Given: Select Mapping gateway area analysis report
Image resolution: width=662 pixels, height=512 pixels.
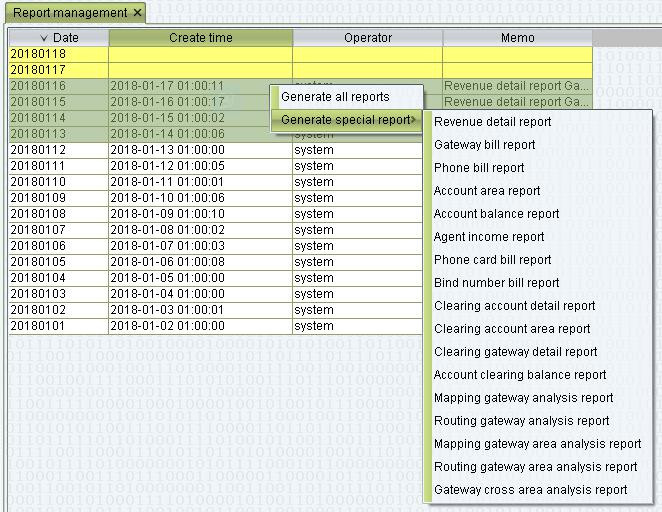Looking at the screenshot, I should tap(537, 444).
